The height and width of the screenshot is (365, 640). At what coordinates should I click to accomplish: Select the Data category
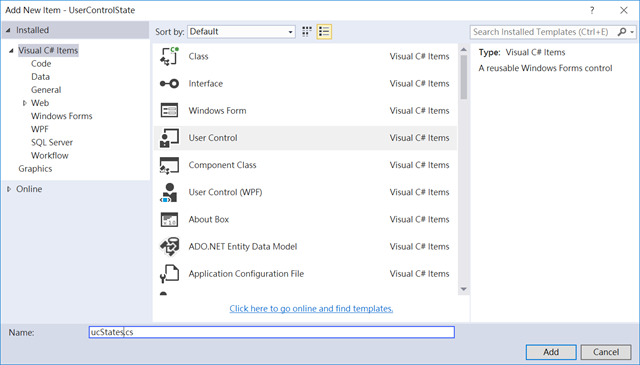(40, 77)
